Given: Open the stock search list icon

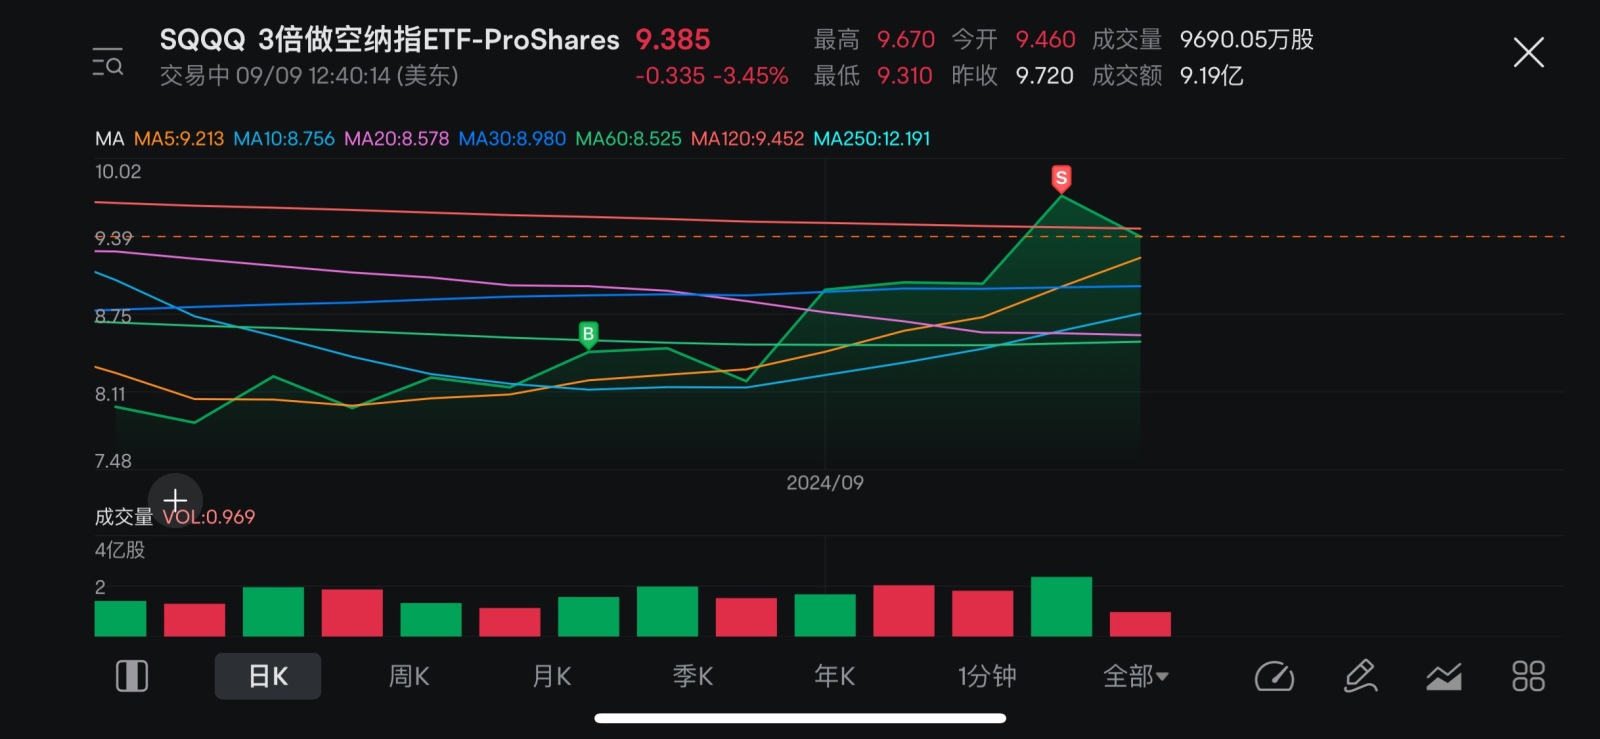Looking at the screenshot, I should pos(107,62).
